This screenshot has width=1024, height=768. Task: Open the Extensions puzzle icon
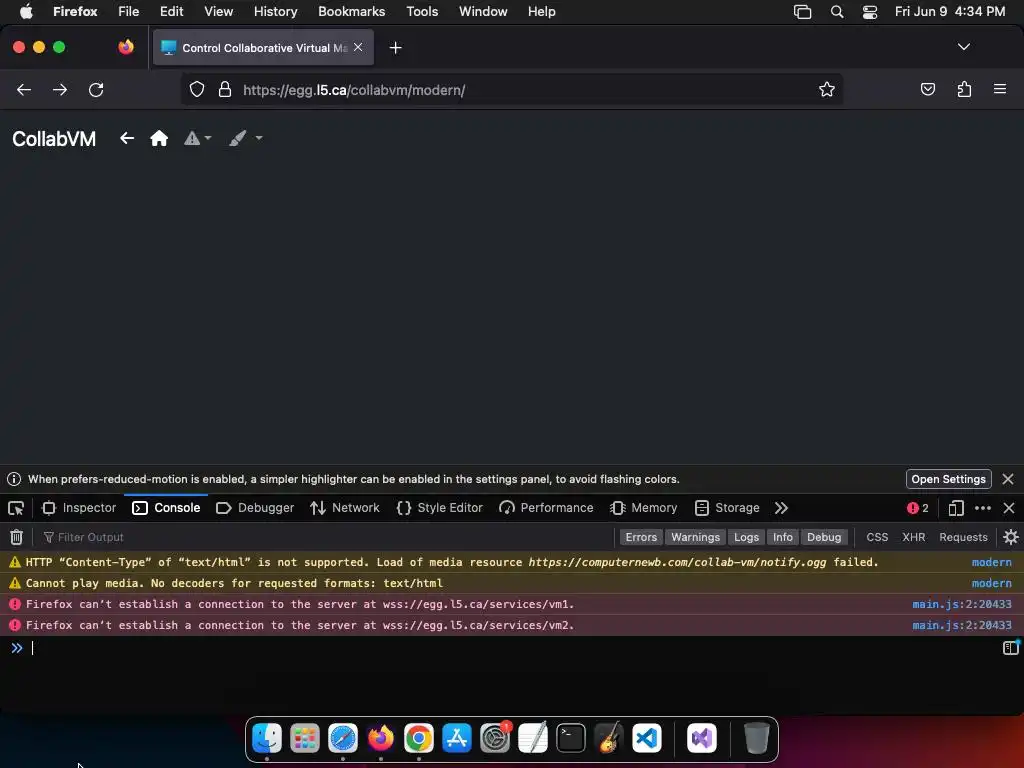964,89
